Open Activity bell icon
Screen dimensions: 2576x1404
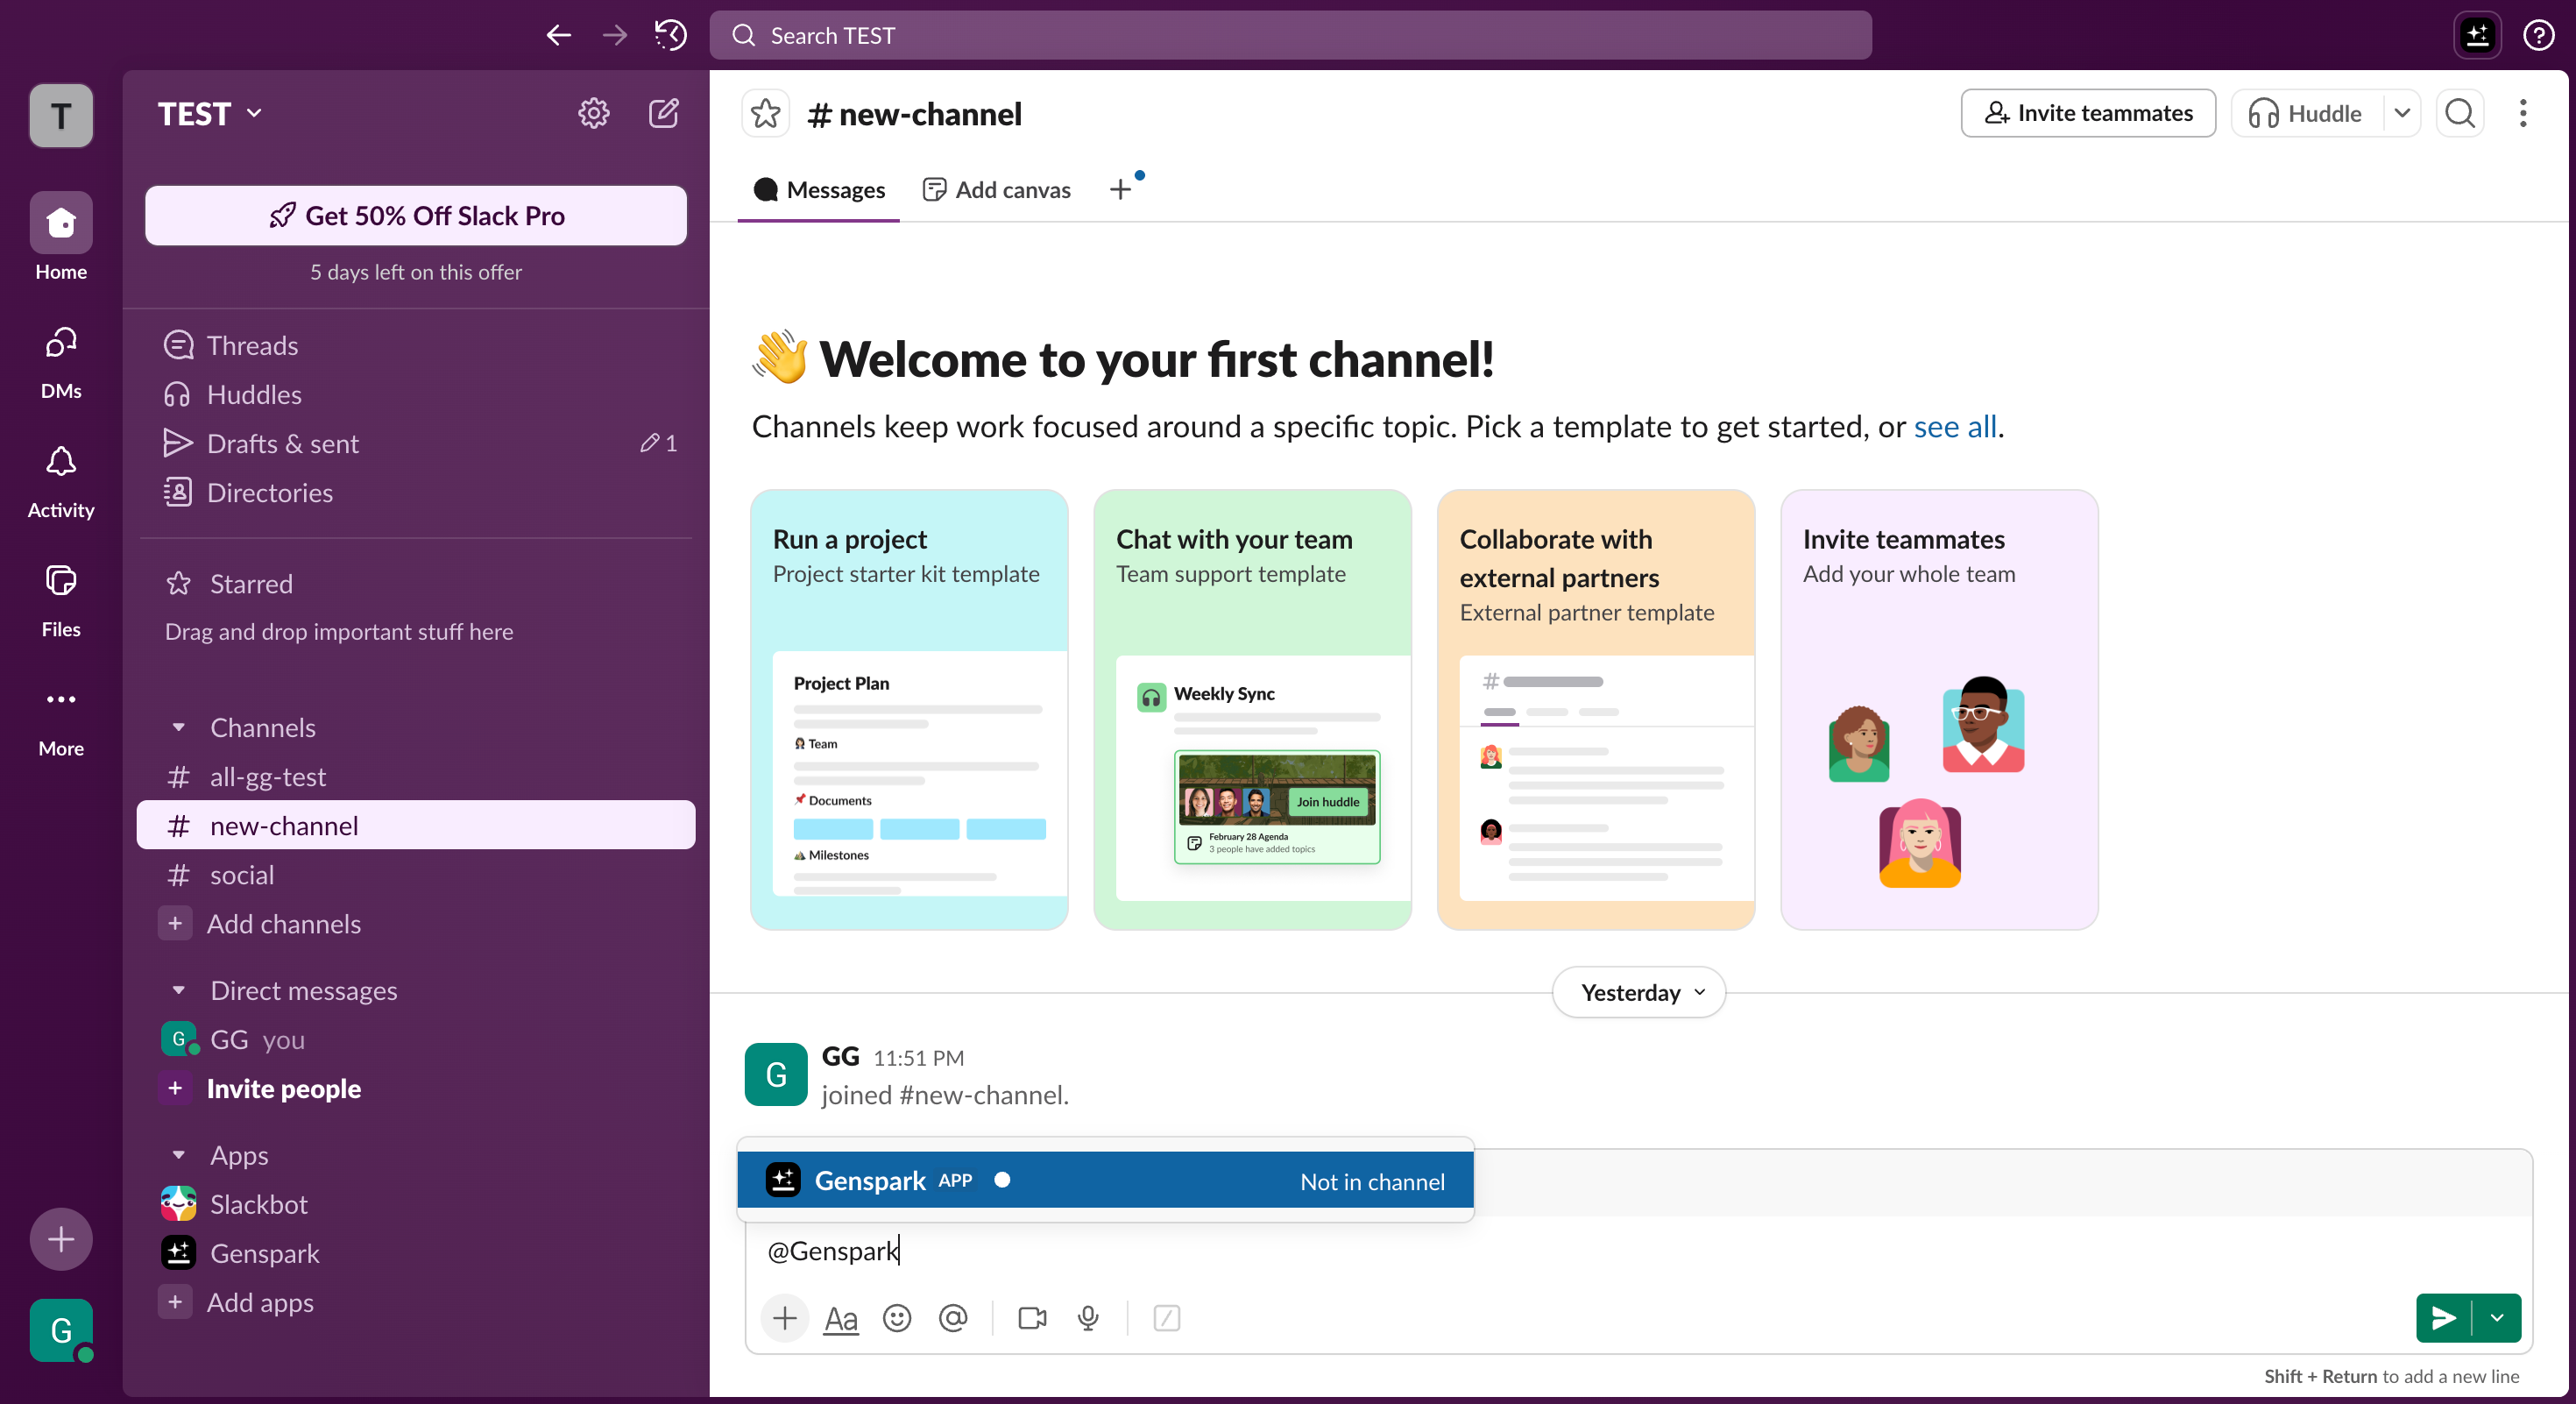pos(61,482)
